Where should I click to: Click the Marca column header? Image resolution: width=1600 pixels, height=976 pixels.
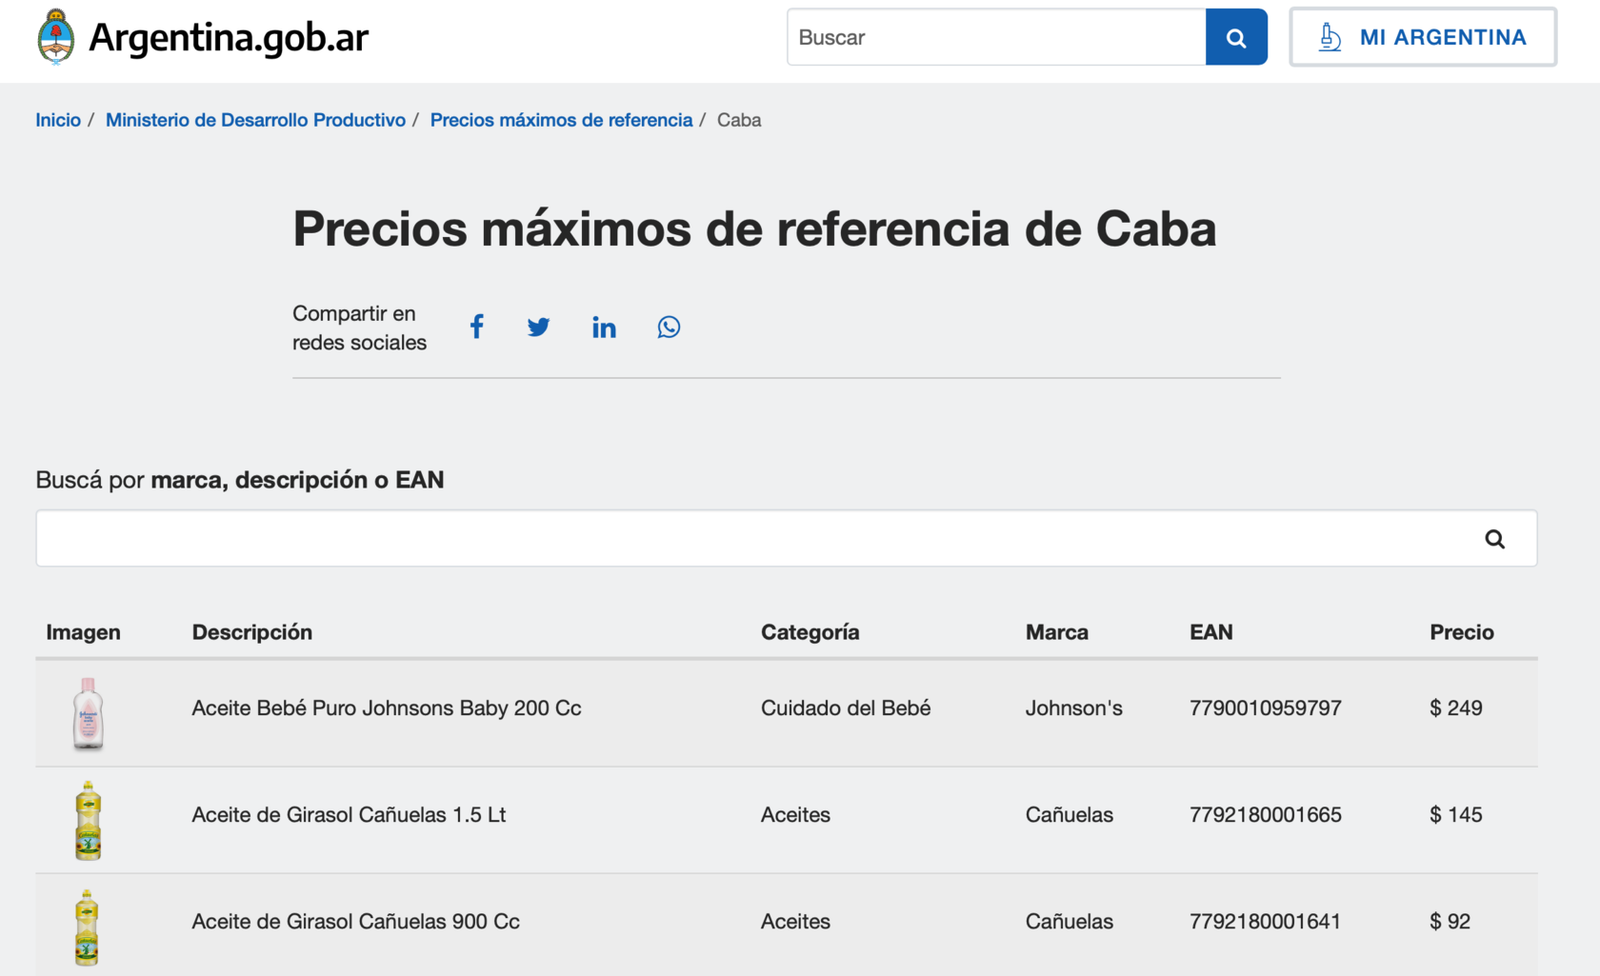[x=1057, y=632]
